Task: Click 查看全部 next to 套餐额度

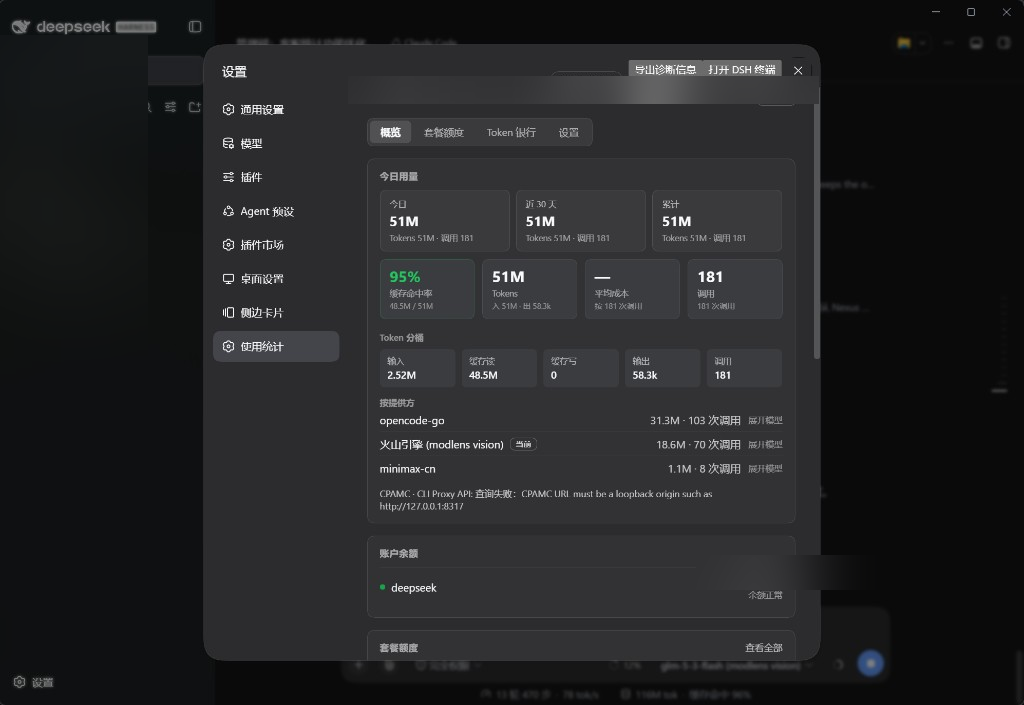Action: pyautogui.click(x=763, y=648)
